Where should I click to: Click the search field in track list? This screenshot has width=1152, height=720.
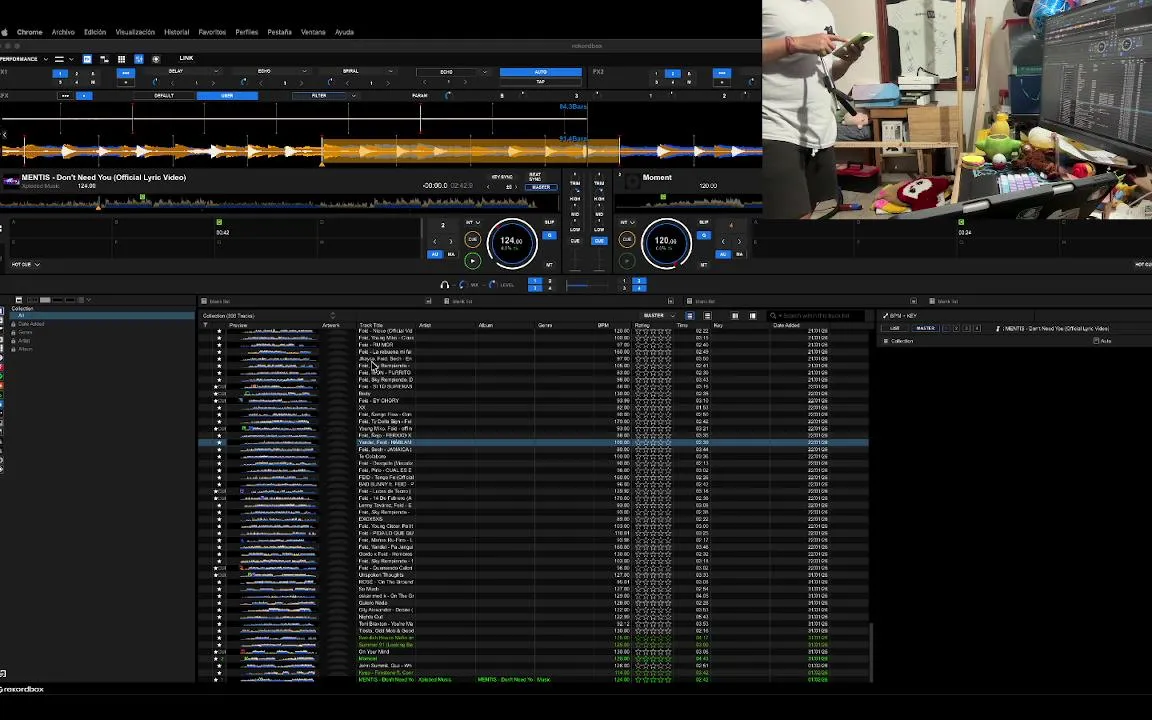(816, 315)
